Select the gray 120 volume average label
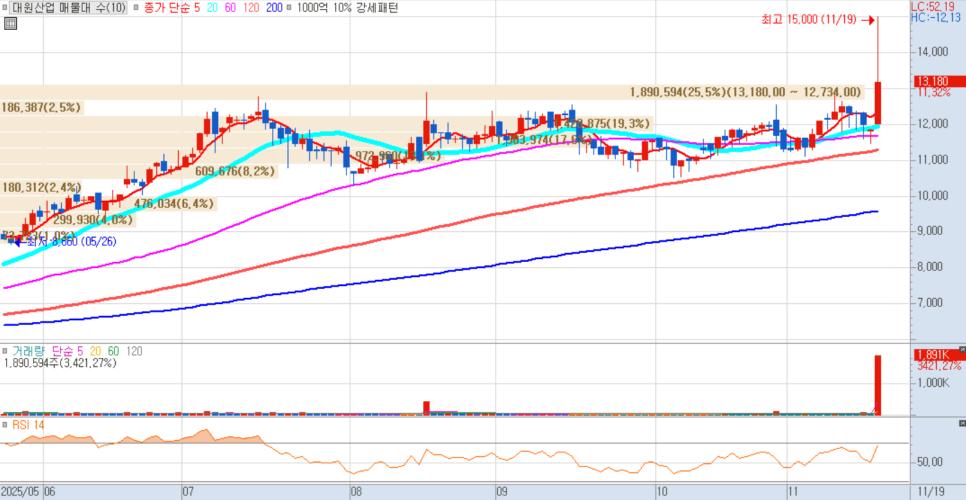The width and height of the screenshot is (966, 500). click(134, 351)
